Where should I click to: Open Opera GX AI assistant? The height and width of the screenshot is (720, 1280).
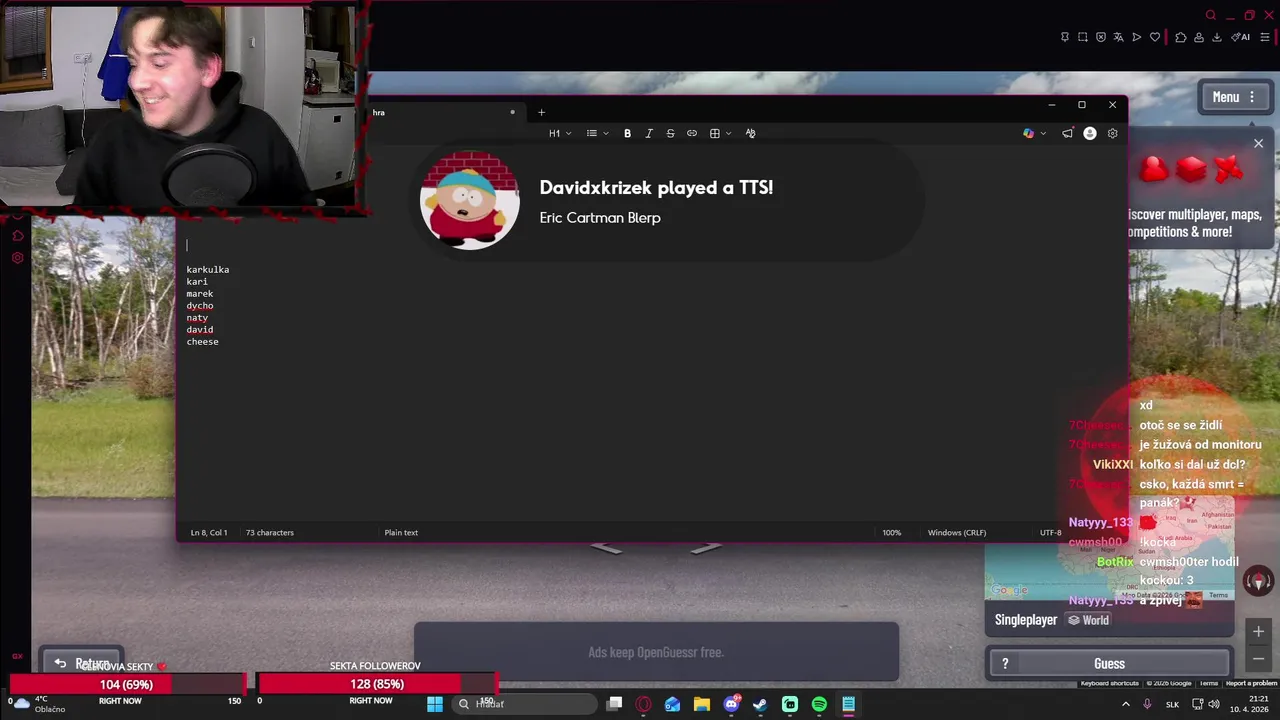pos(1241,37)
